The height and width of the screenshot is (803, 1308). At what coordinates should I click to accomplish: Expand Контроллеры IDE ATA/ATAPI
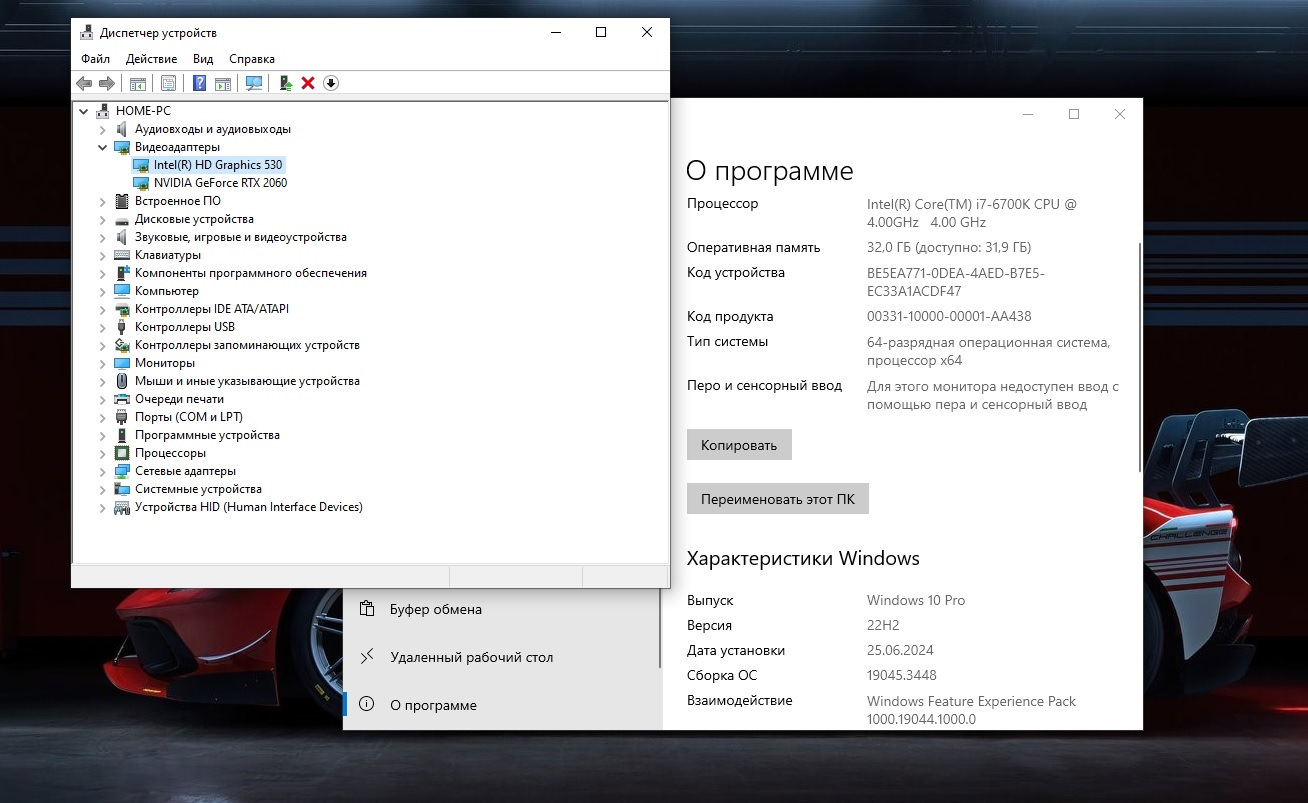click(102, 309)
